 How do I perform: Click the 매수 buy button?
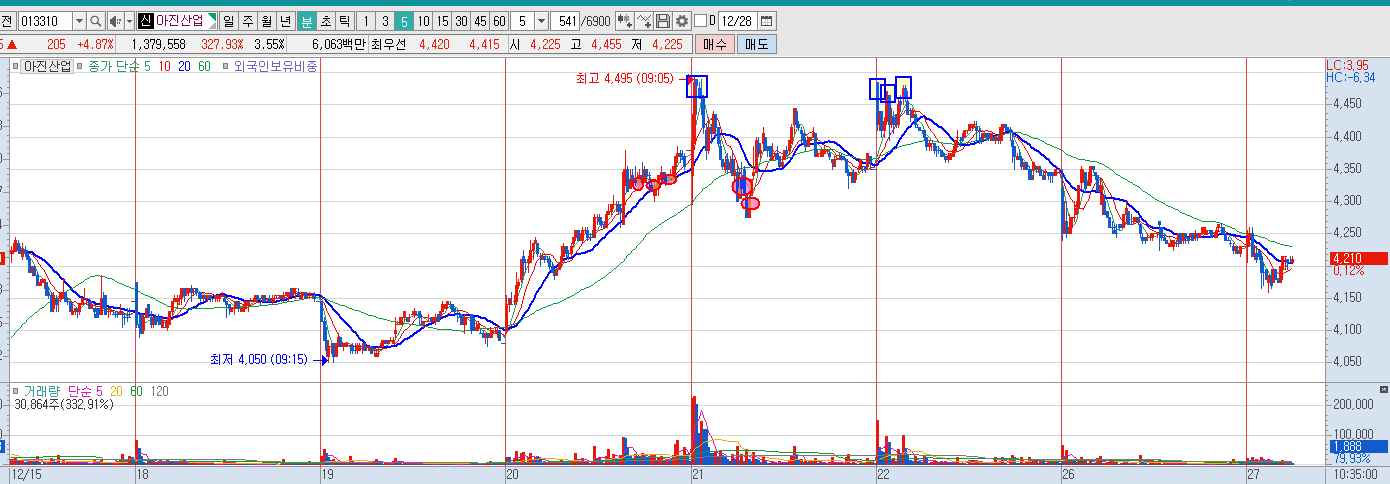pyautogui.click(x=715, y=45)
